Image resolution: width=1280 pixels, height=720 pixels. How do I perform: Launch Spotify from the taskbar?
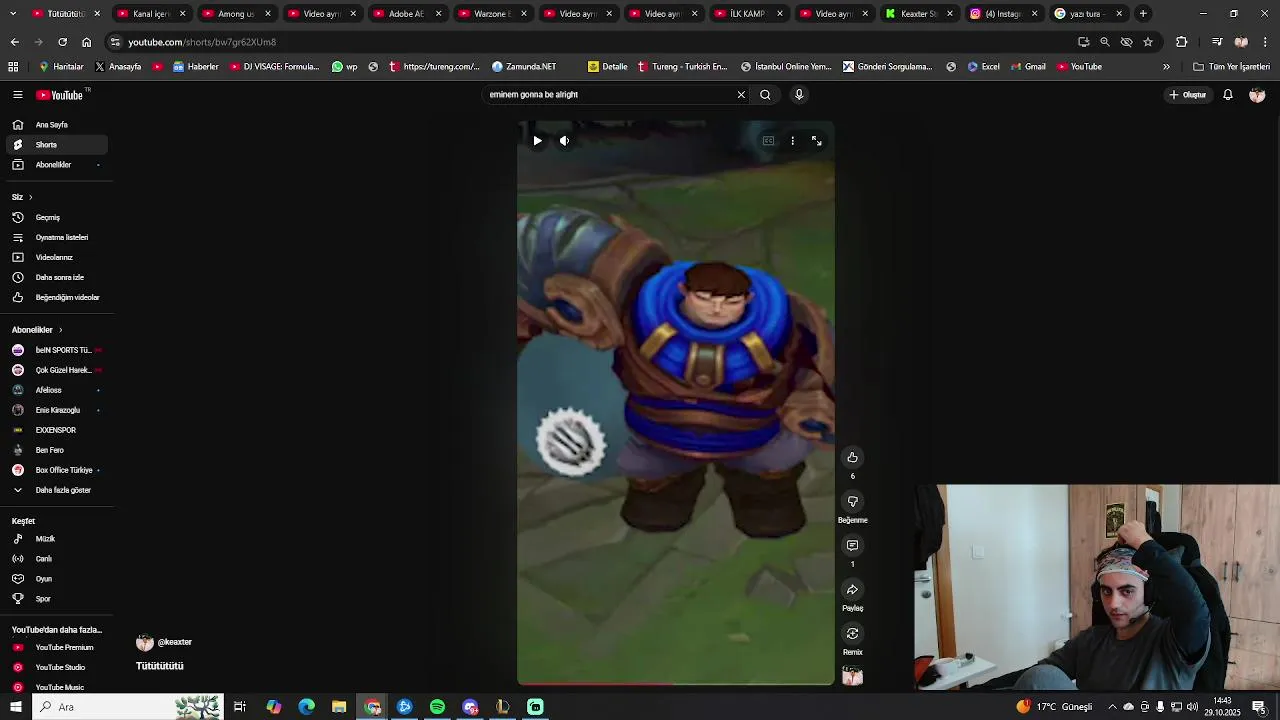437,707
